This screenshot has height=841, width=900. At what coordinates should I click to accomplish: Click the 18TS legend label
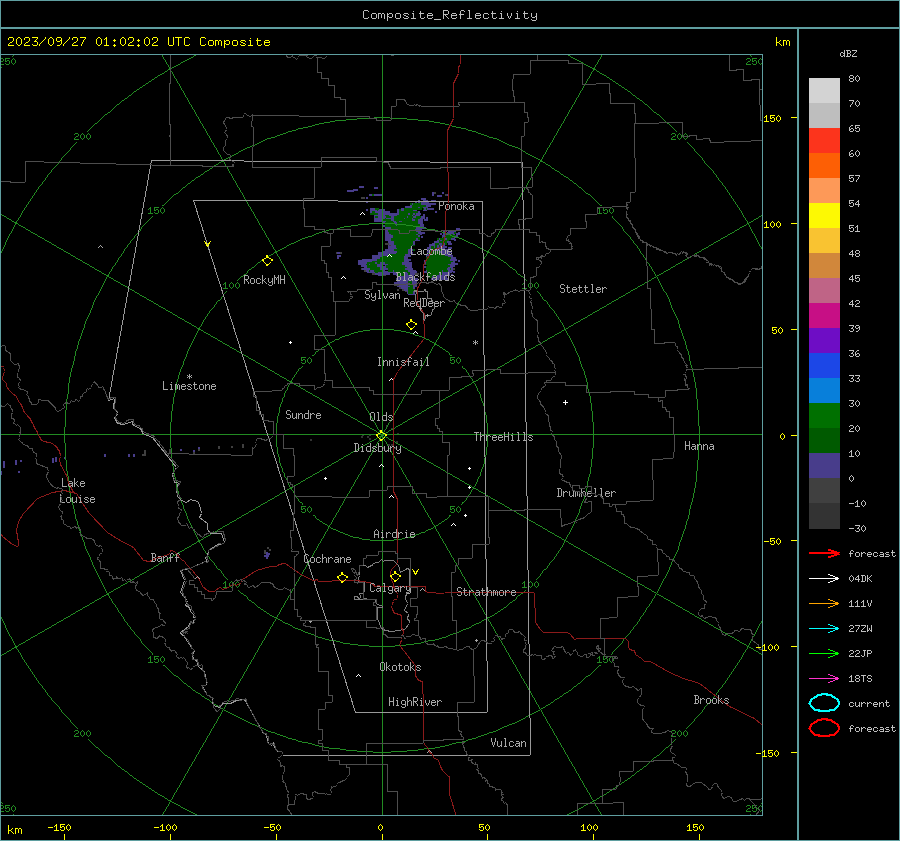pos(860,679)
